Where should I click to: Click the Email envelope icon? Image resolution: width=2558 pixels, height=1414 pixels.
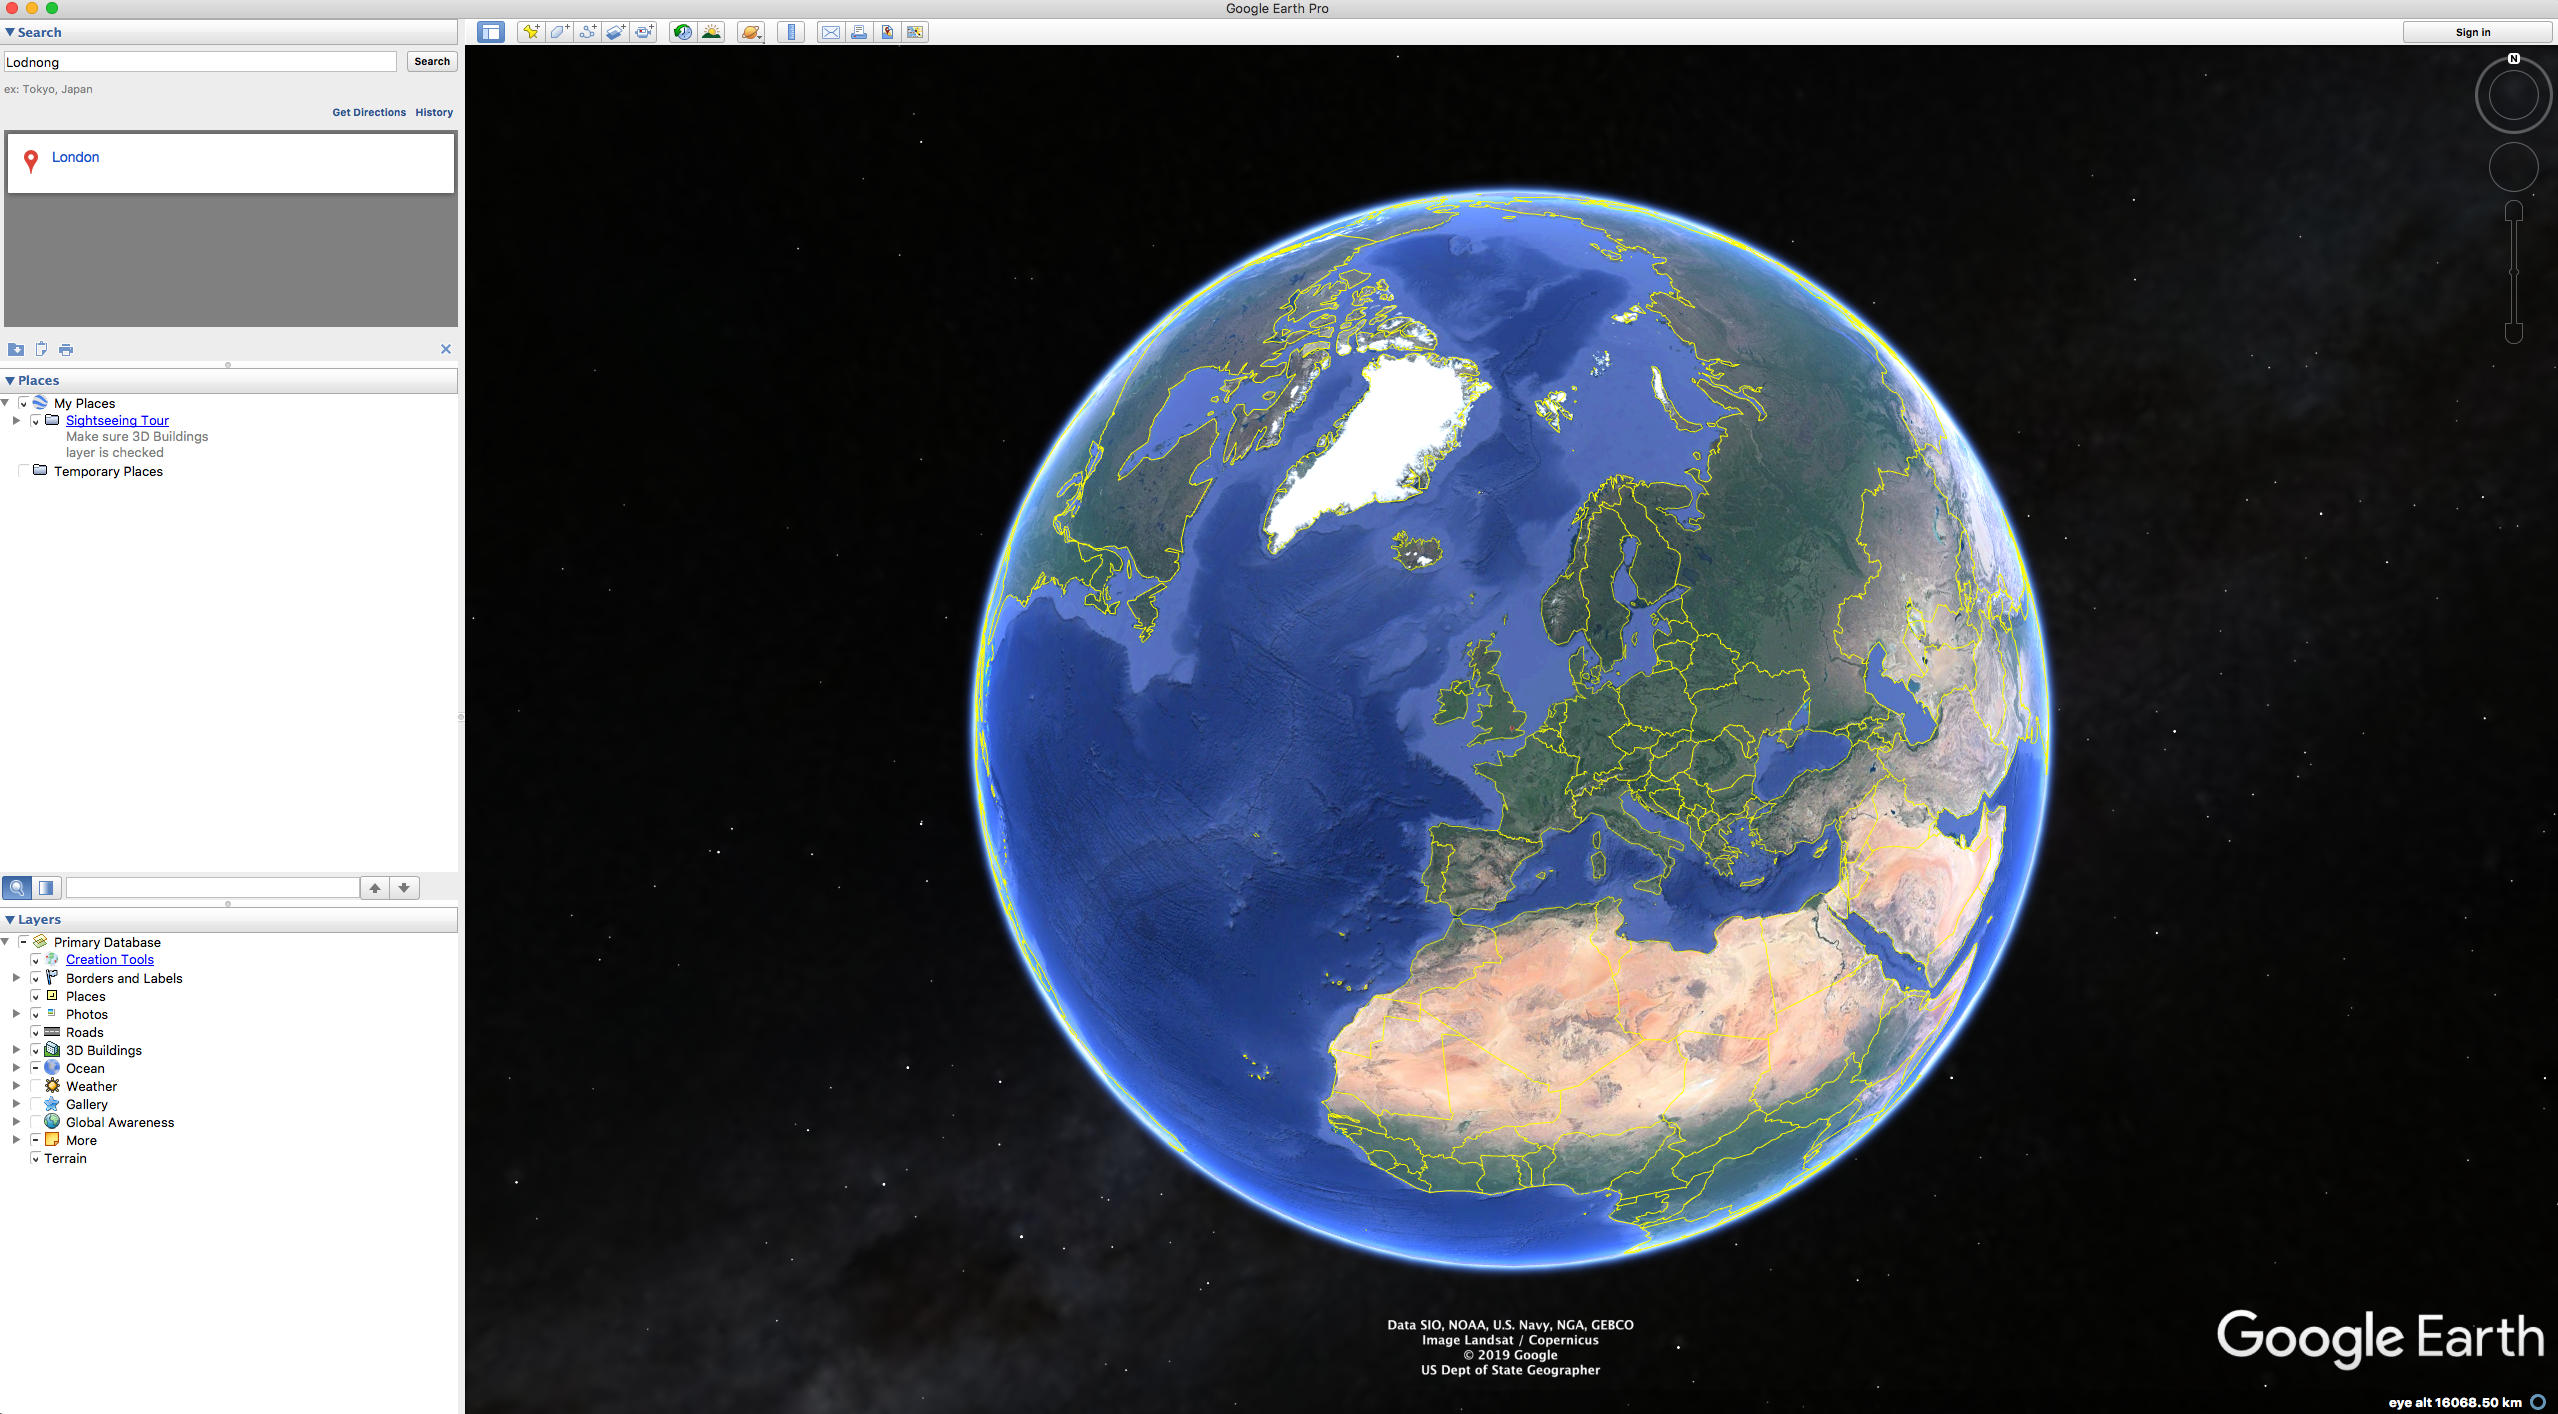point(830,32)
